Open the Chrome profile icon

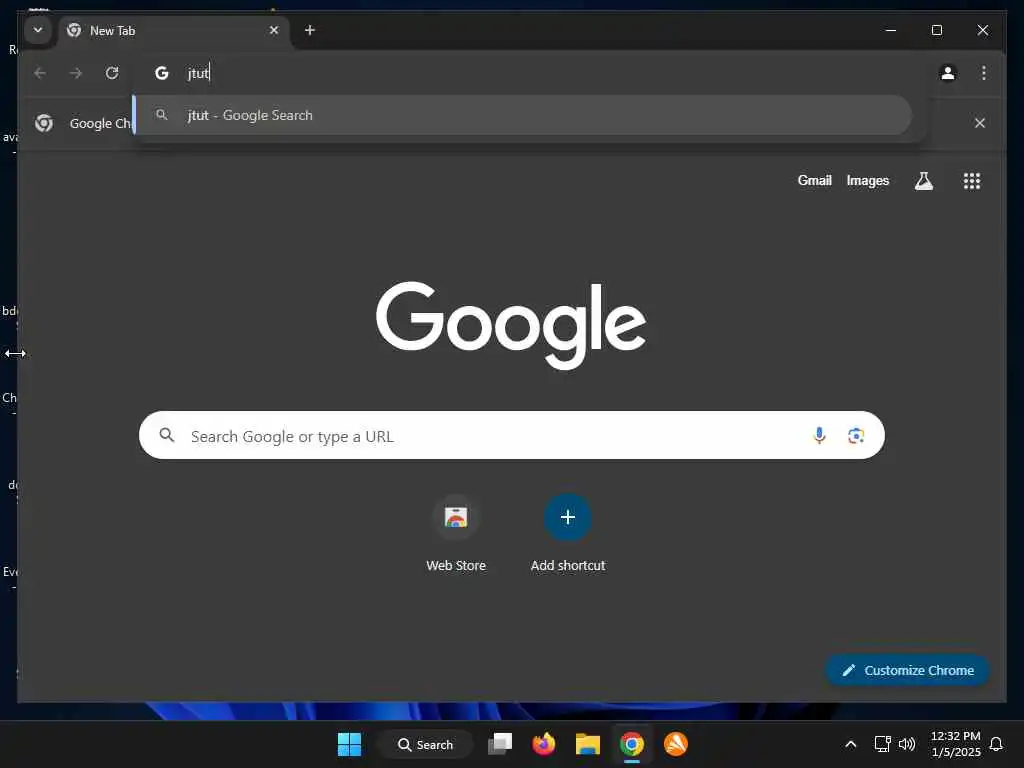(948, 73)
